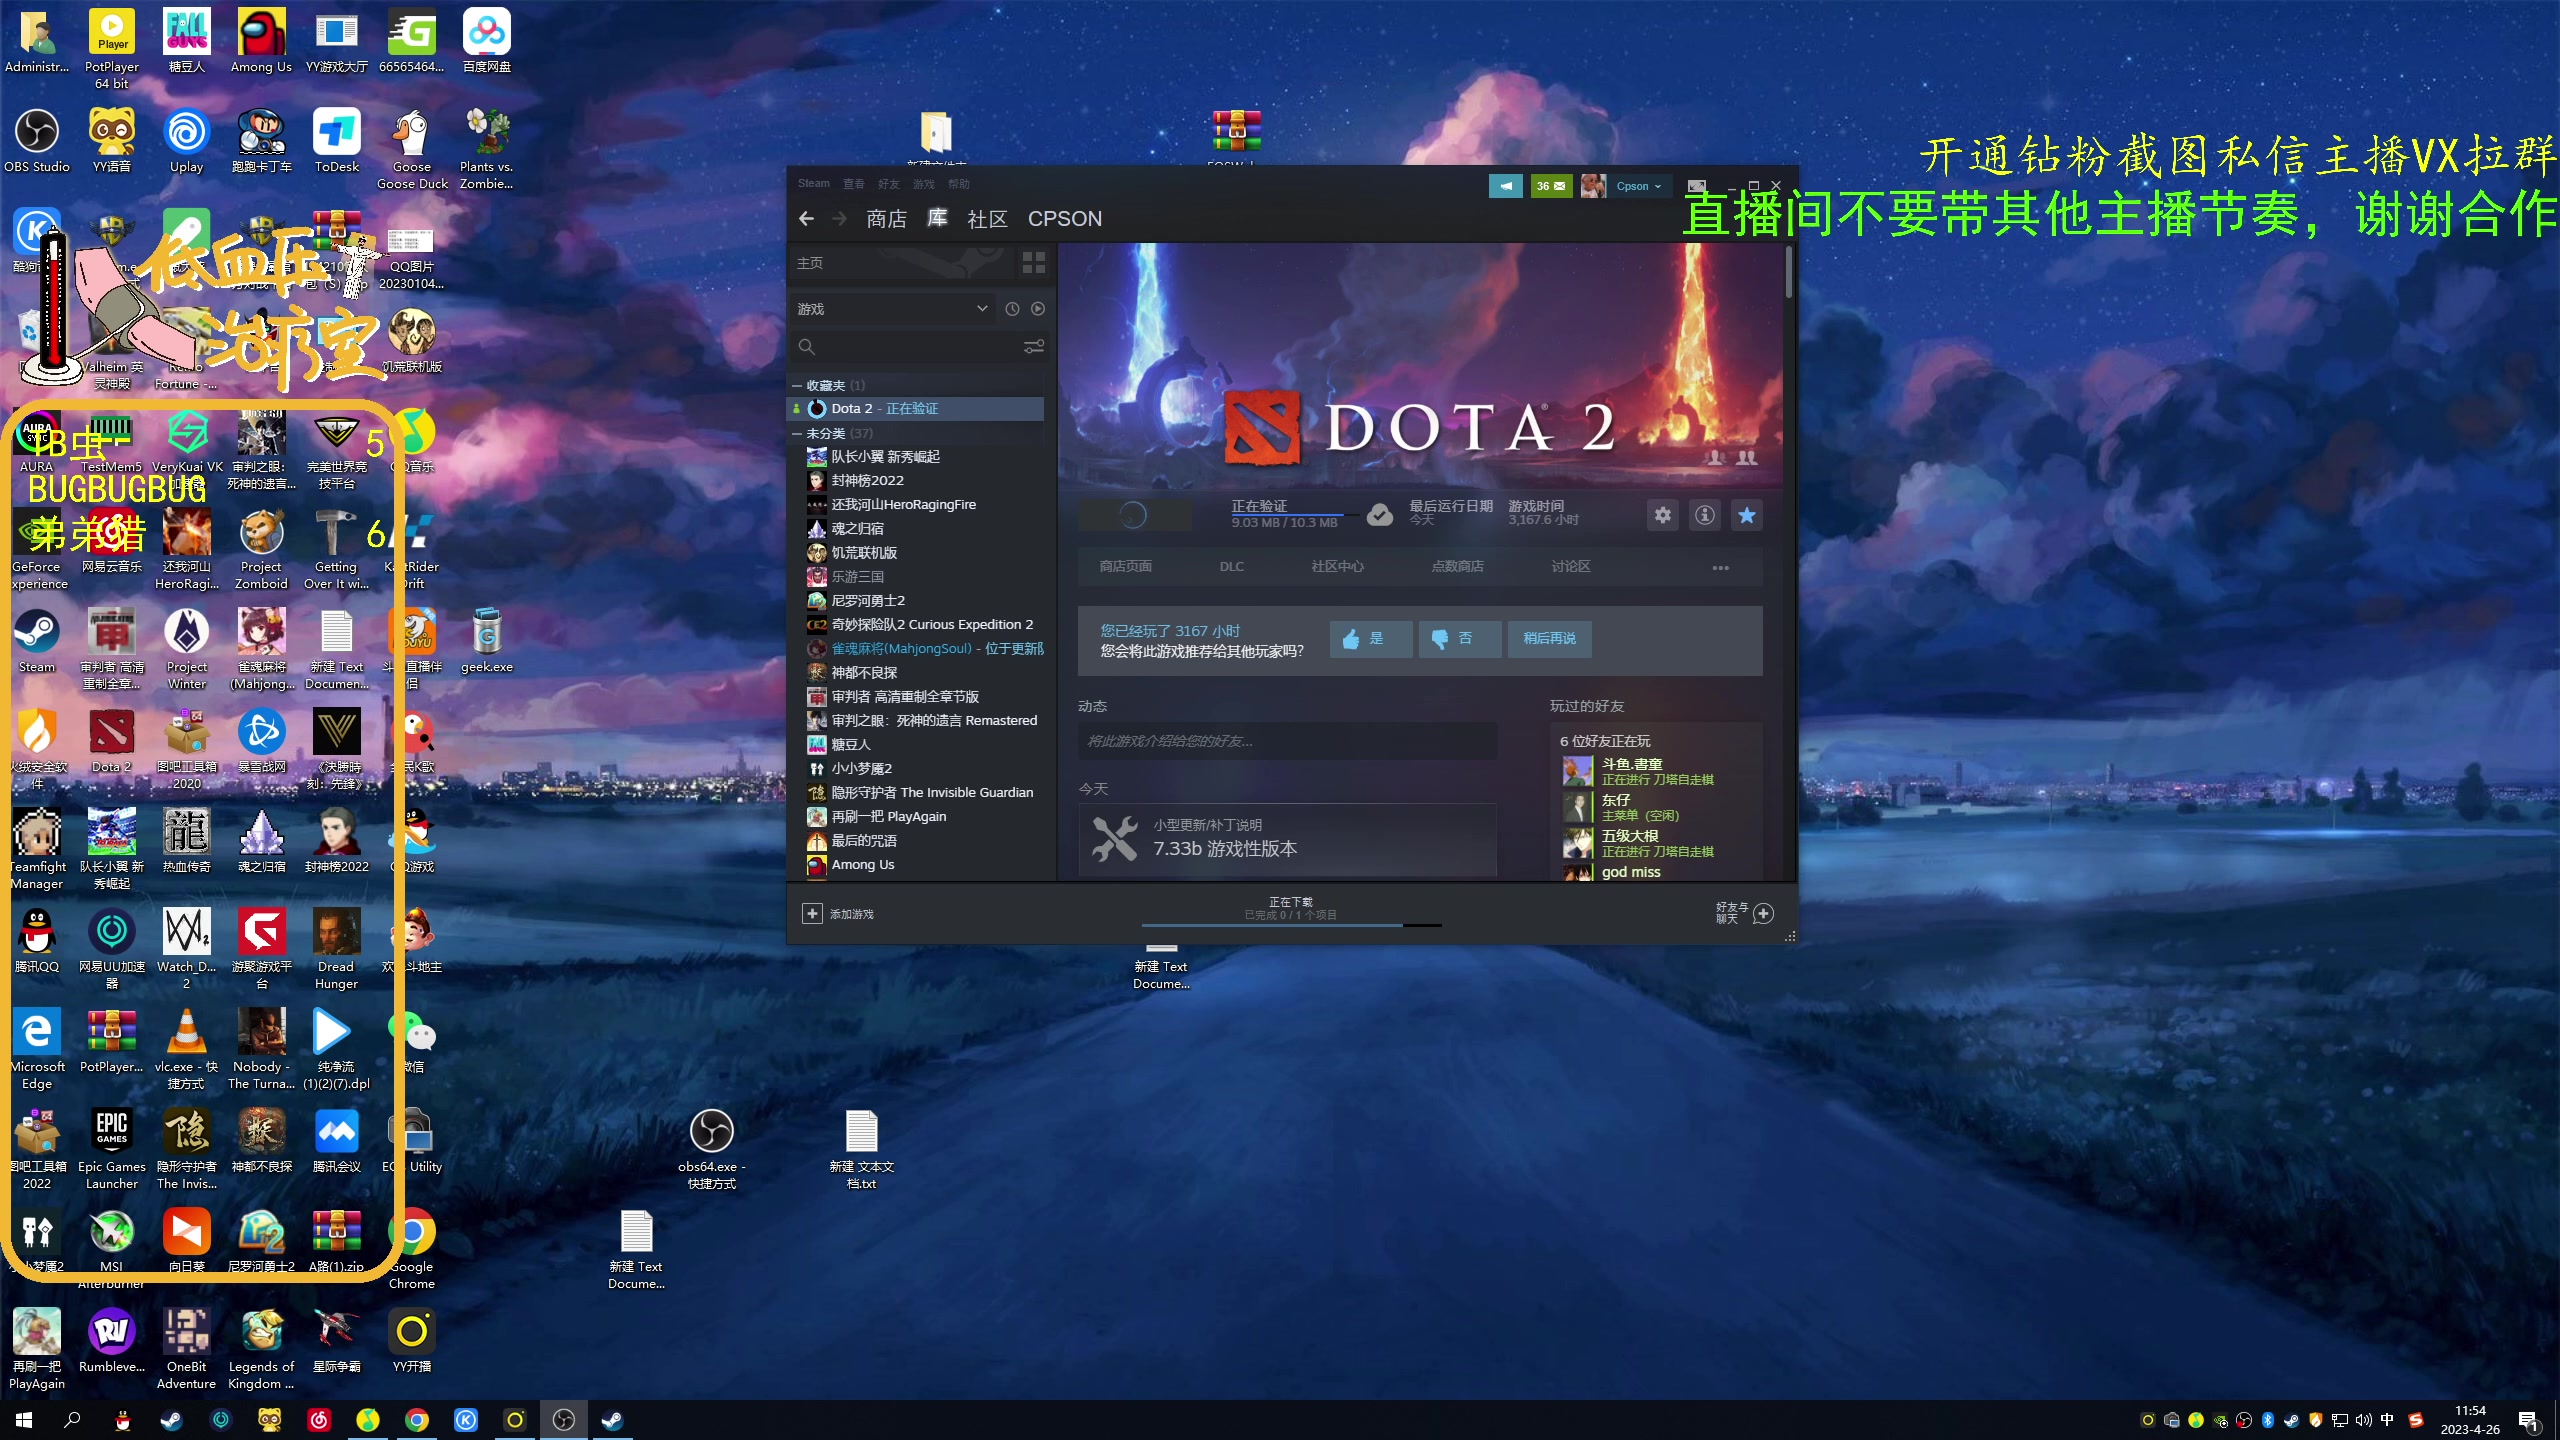Click the Cpson profile avatar in Steam
2560x1440 pixels.
pyautogui.click(x=1593, y=186)
